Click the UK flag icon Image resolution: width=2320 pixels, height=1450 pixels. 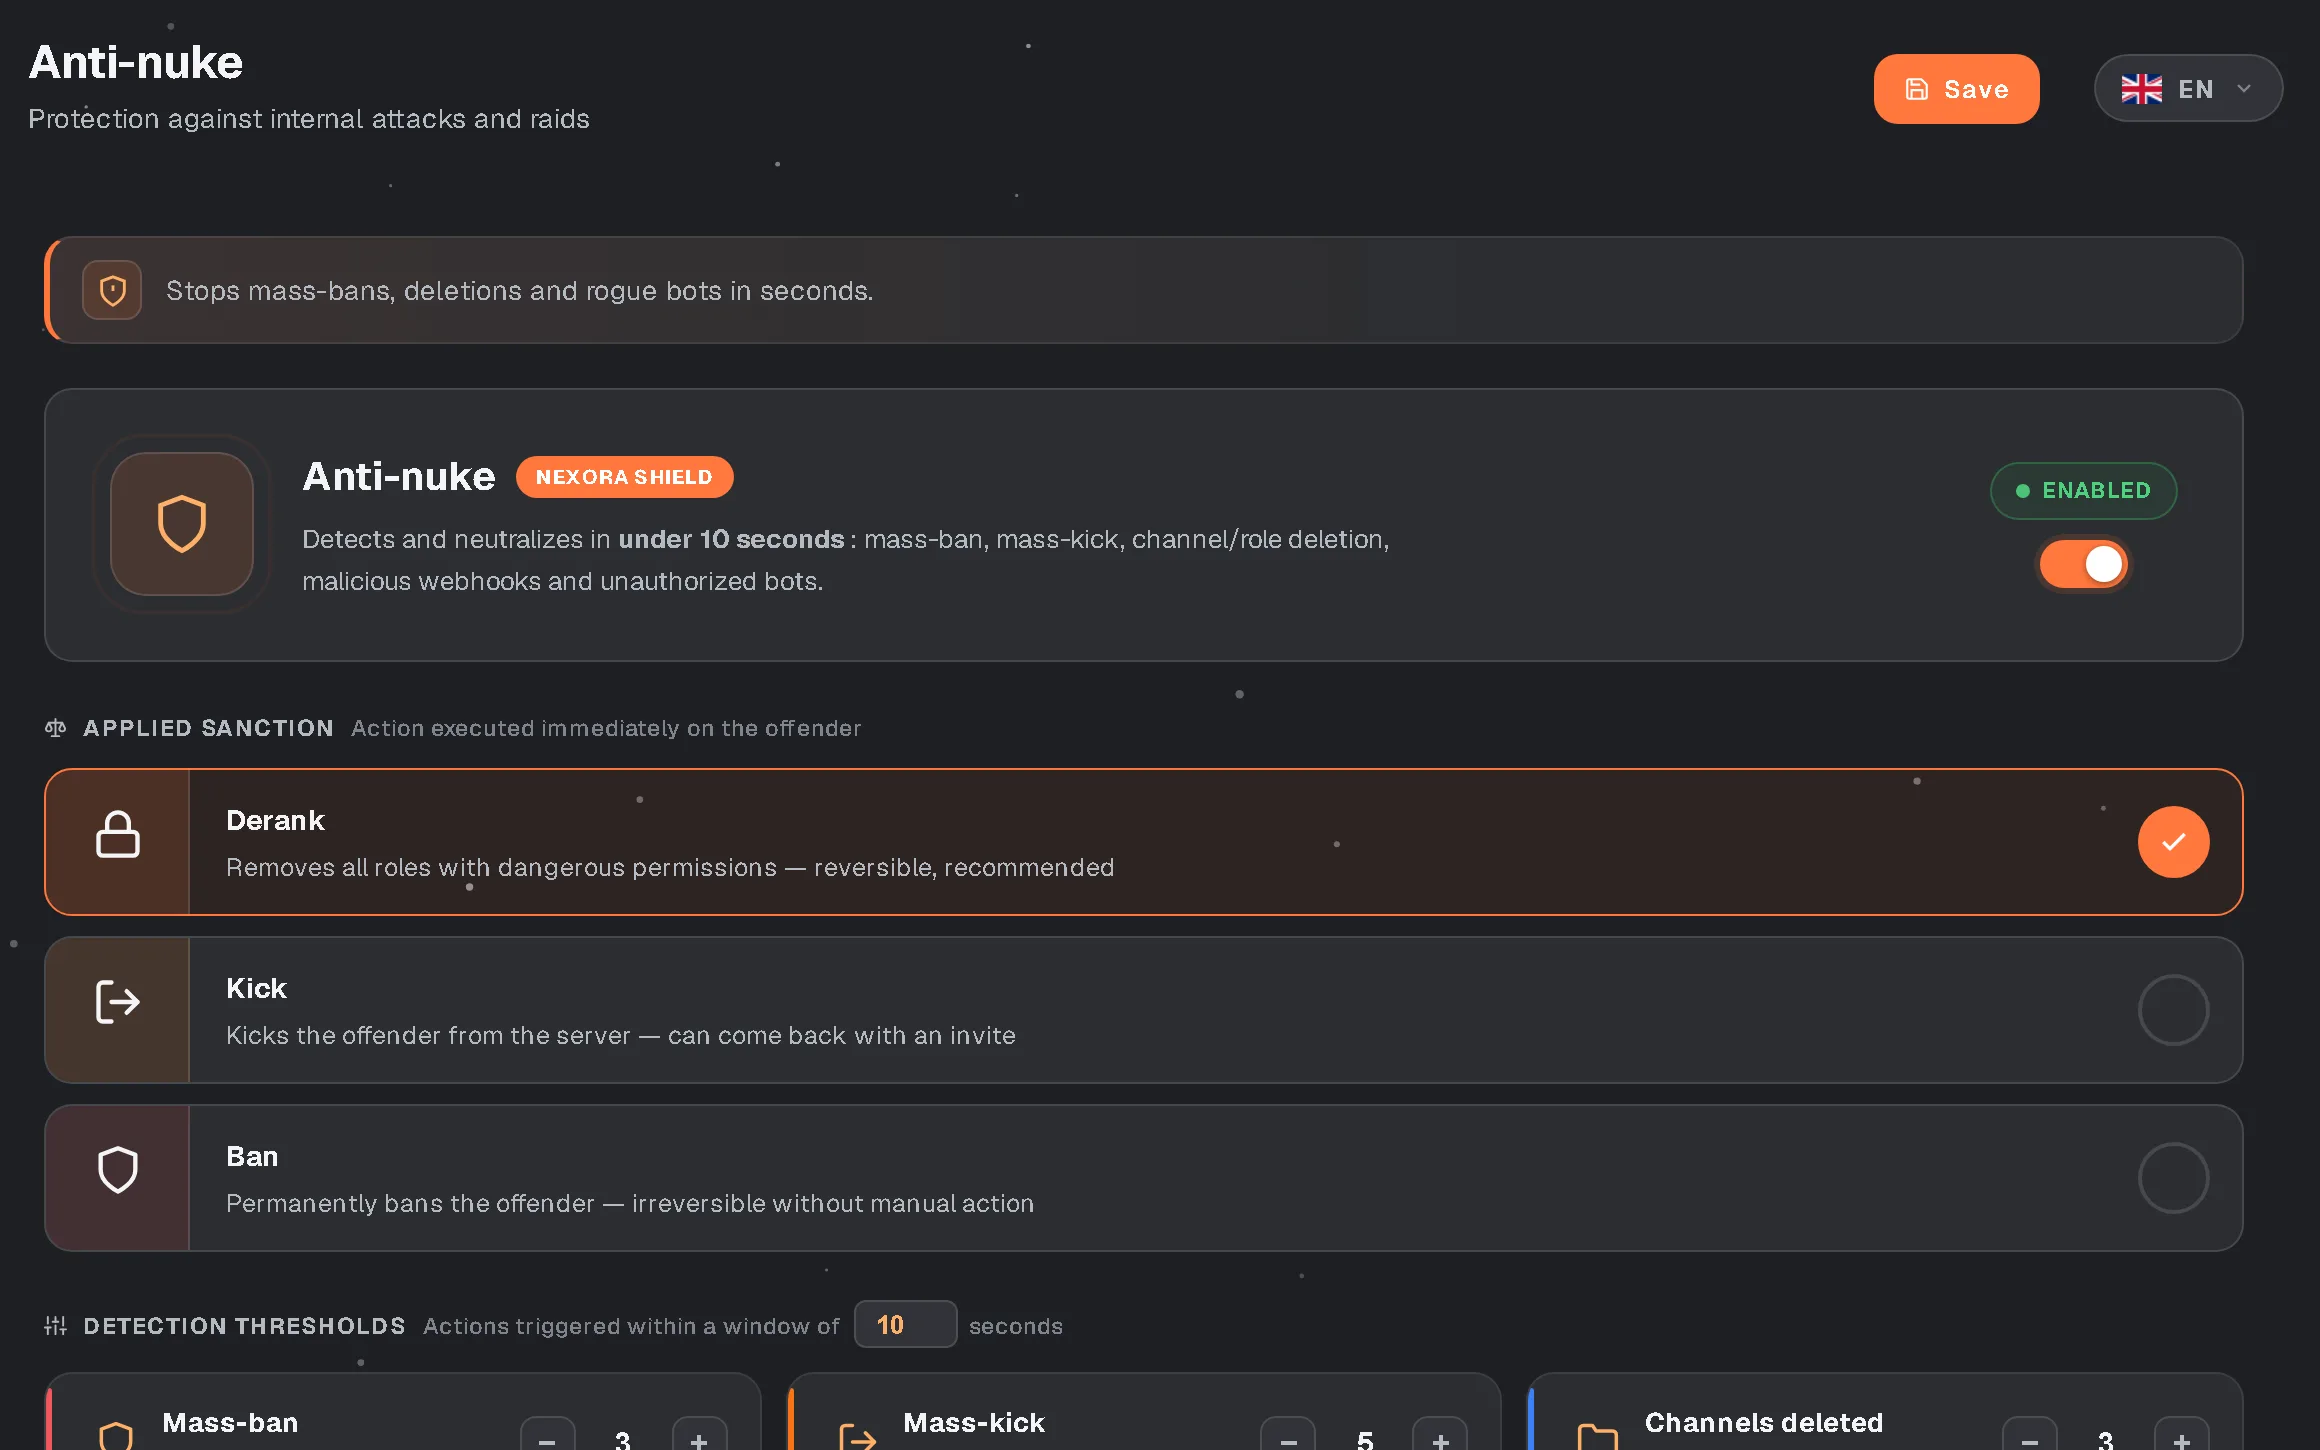[x=2141, y=89]
